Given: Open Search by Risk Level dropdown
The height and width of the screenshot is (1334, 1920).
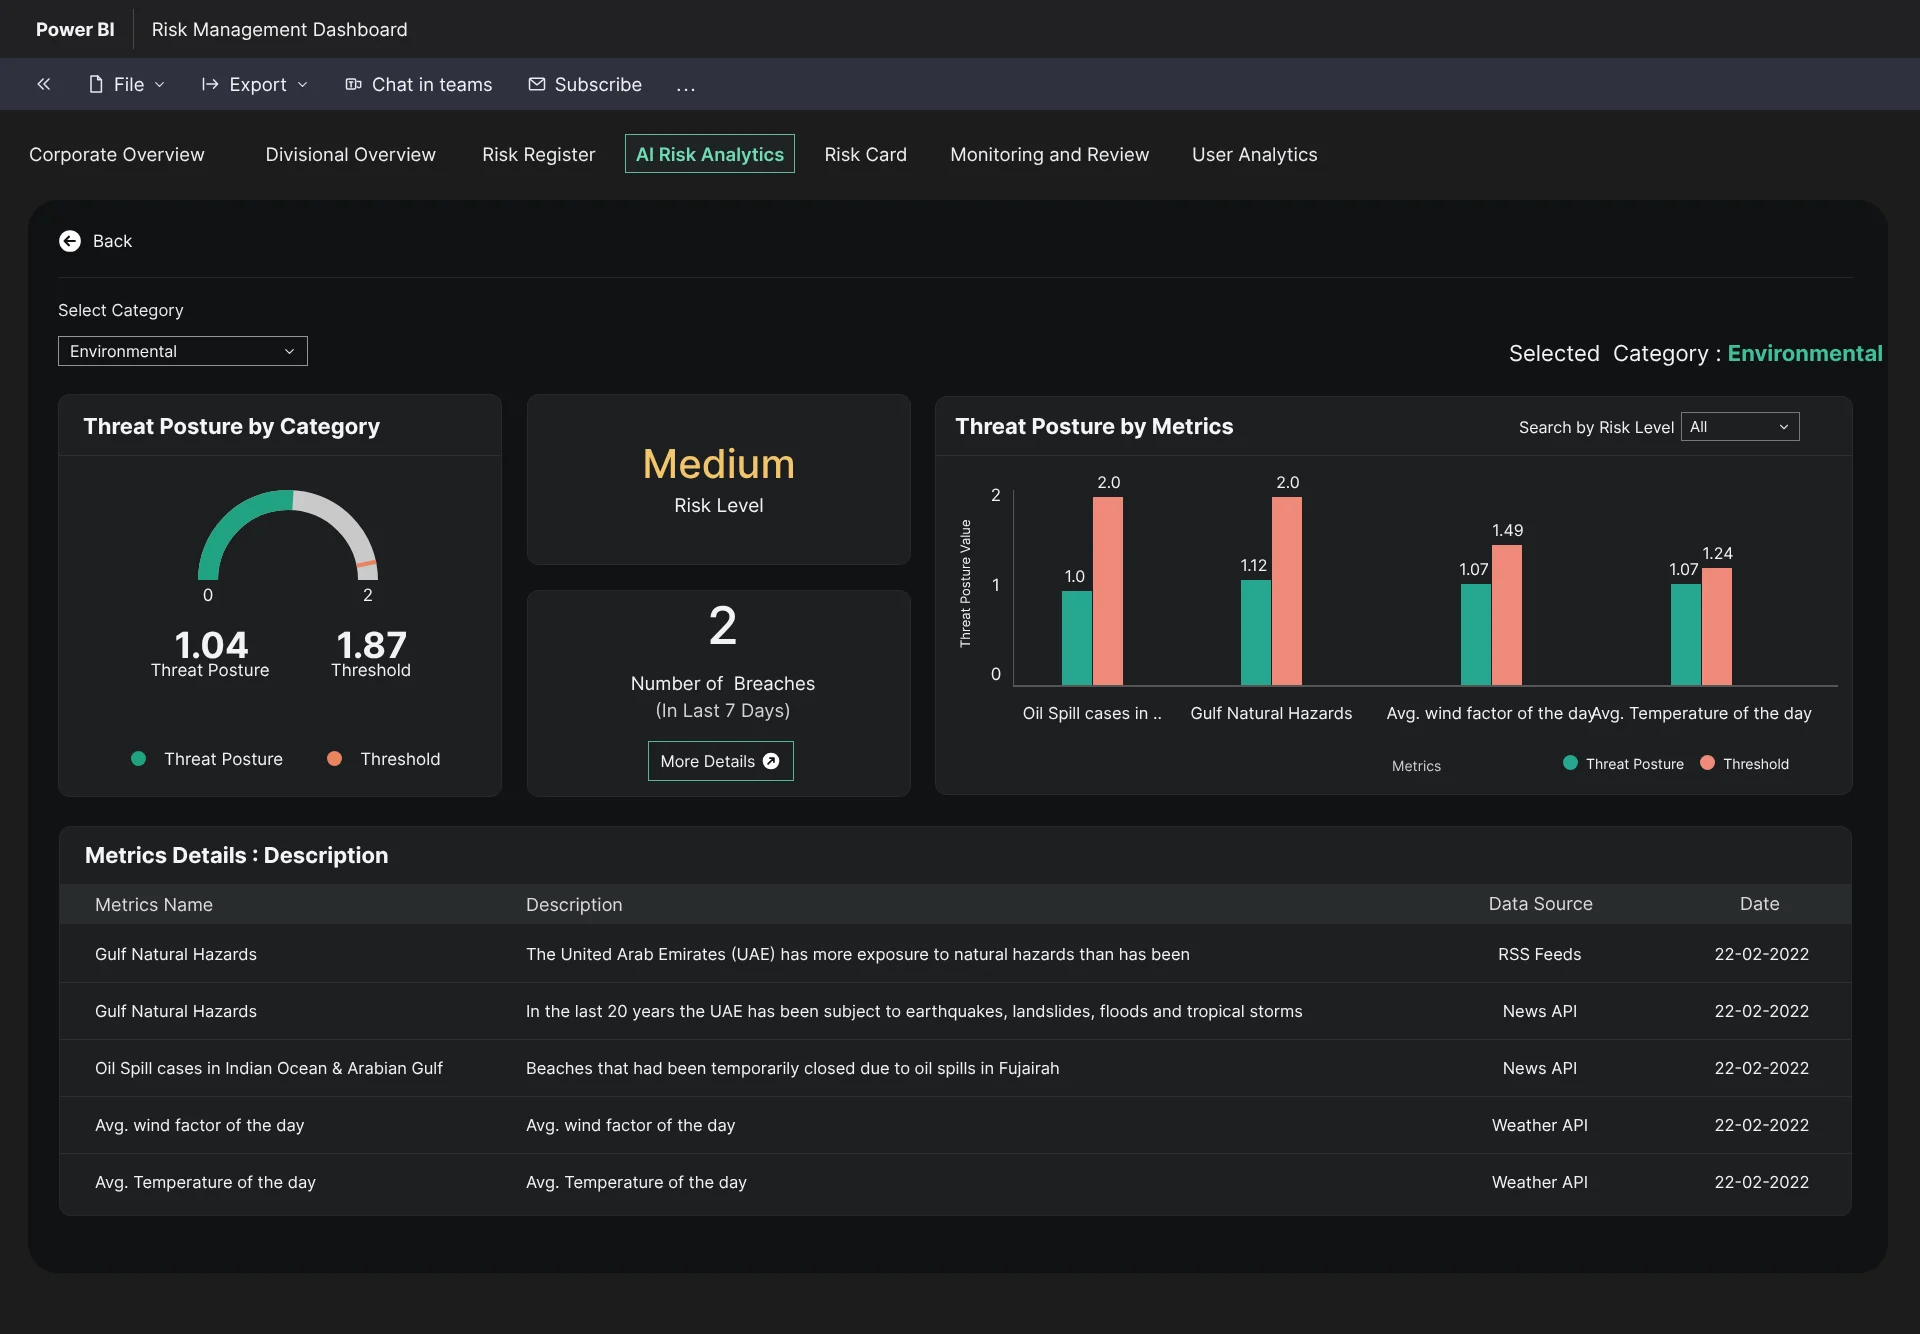Looking at the screenshot, I should pyautogui.click(x=1740, y=427).
